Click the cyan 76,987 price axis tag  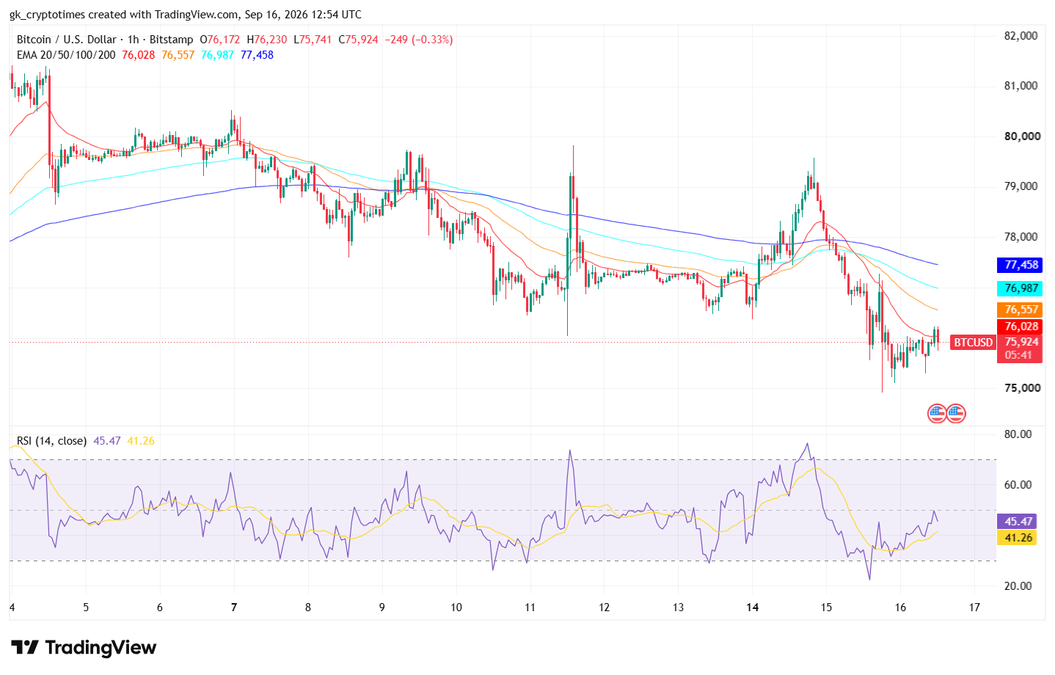click(x=1019, y=288)
